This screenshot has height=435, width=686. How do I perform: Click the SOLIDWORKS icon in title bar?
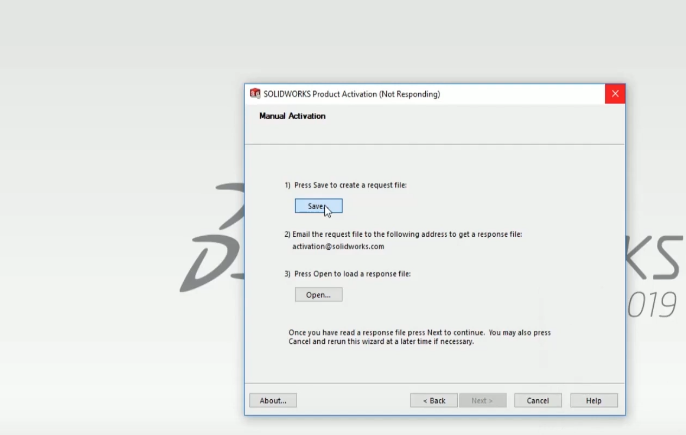(255, 94)
